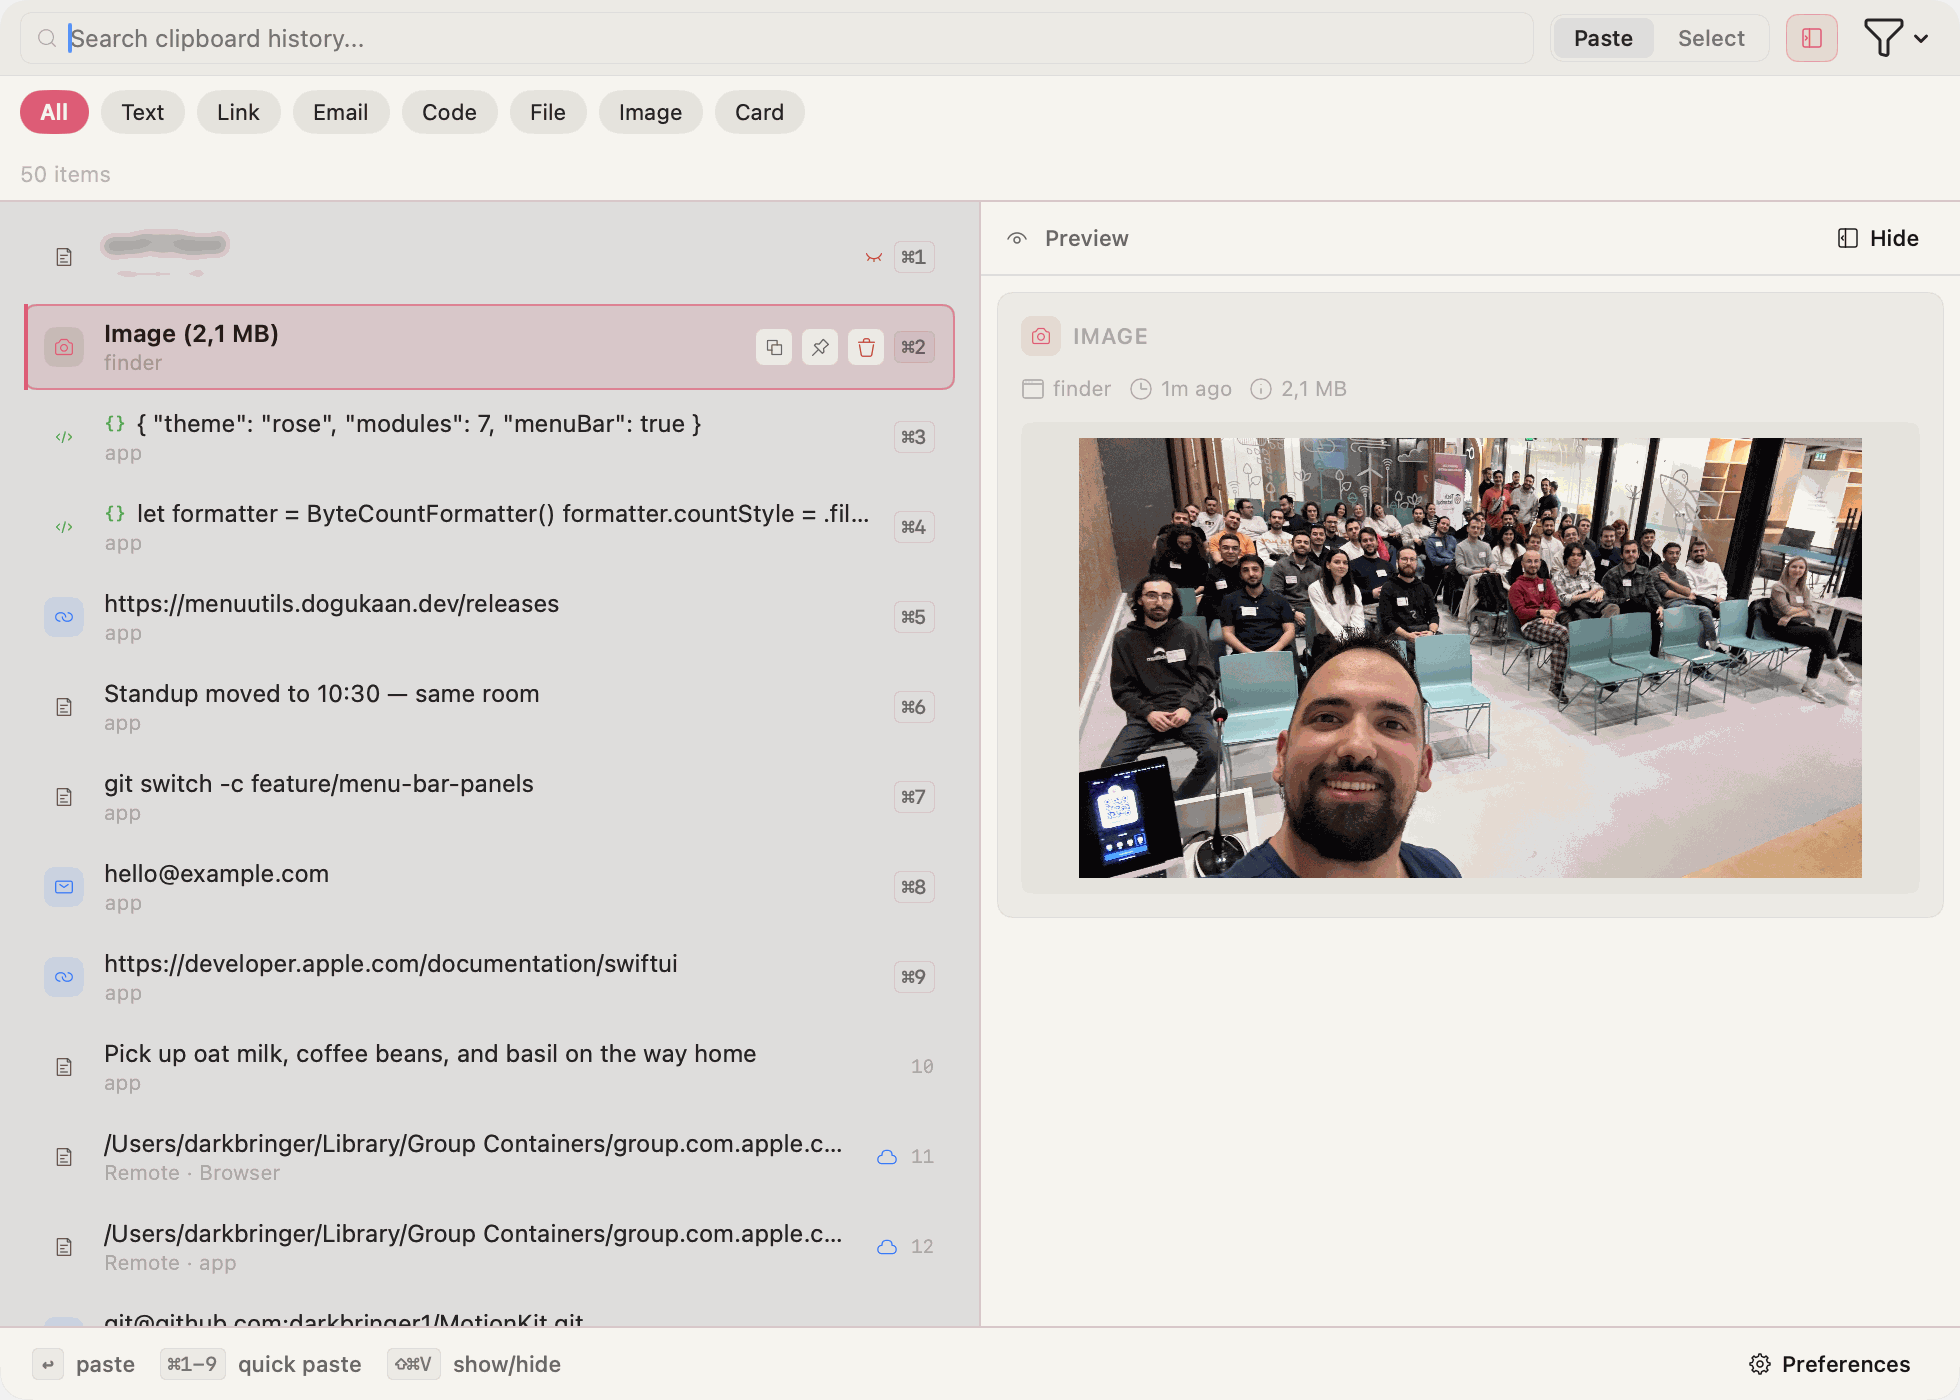This screenshot has width=1960, height=1400.
Task: Click the link icon of the menuutils releases row
Action: [64, 617]
